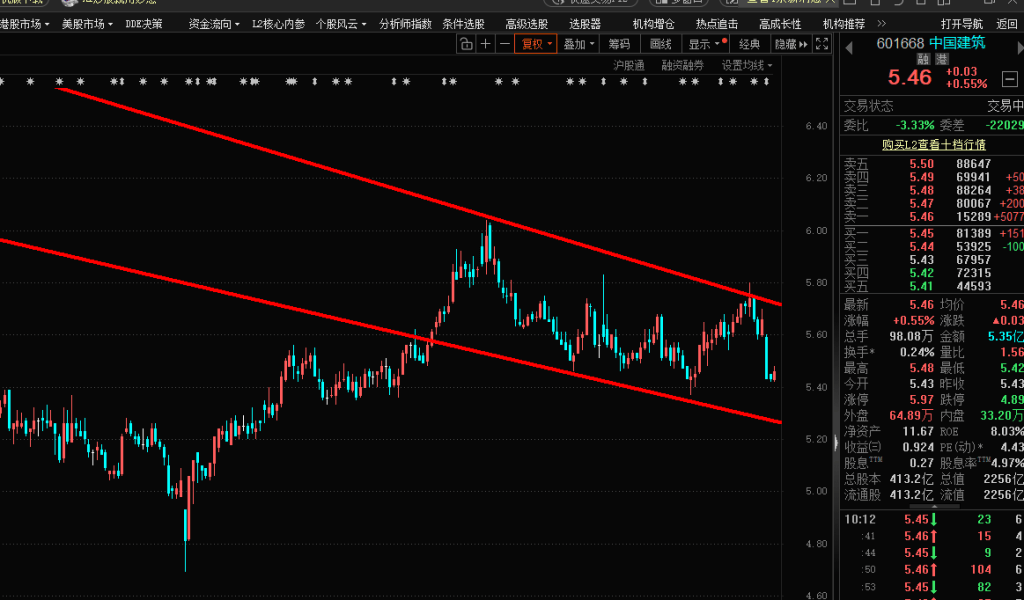The width and height of the screenshot is (1024, 600).
Task: Click the chart lock icon
Action: 467,44
